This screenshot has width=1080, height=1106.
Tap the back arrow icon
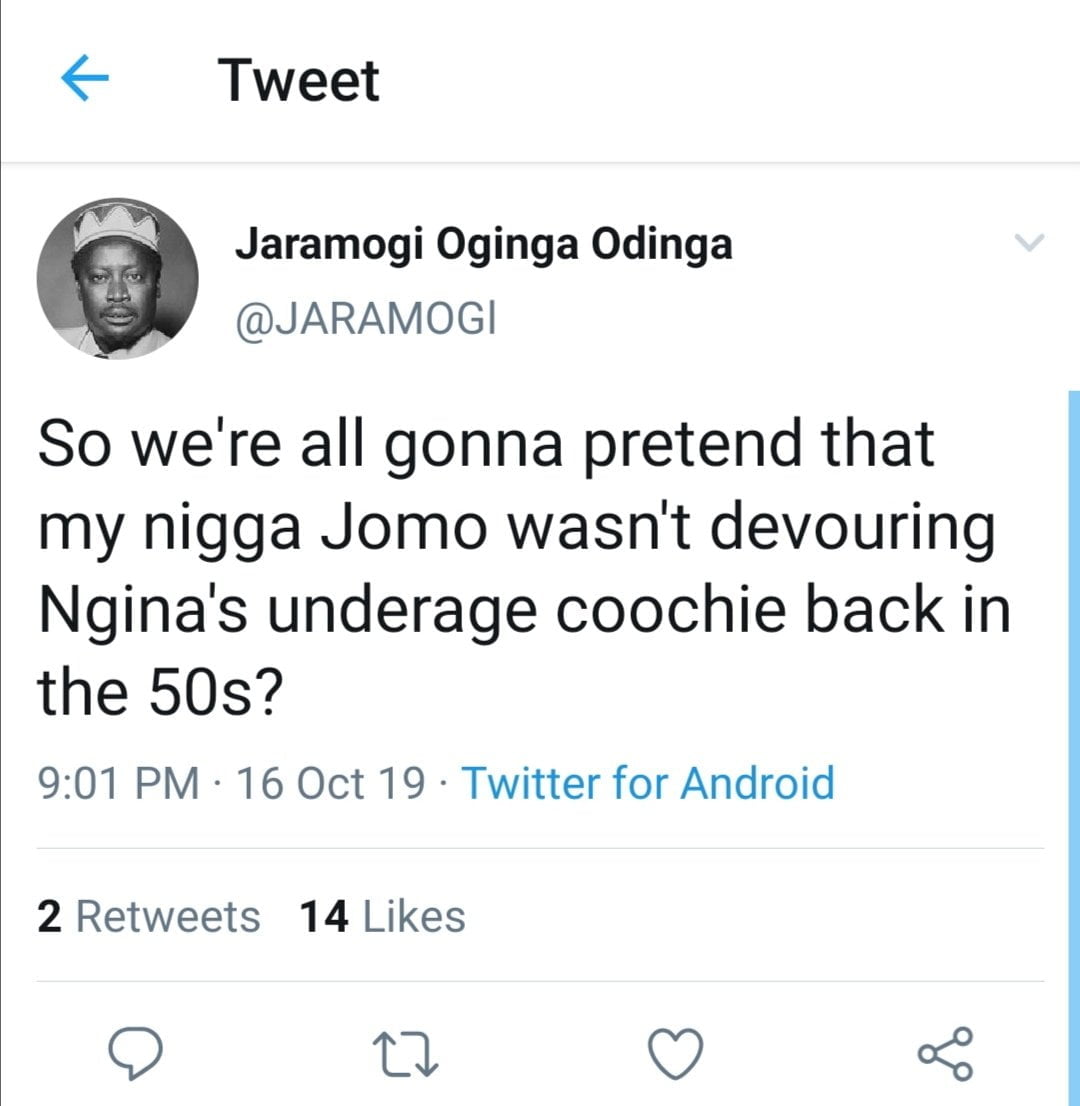[x=85, y=81]
